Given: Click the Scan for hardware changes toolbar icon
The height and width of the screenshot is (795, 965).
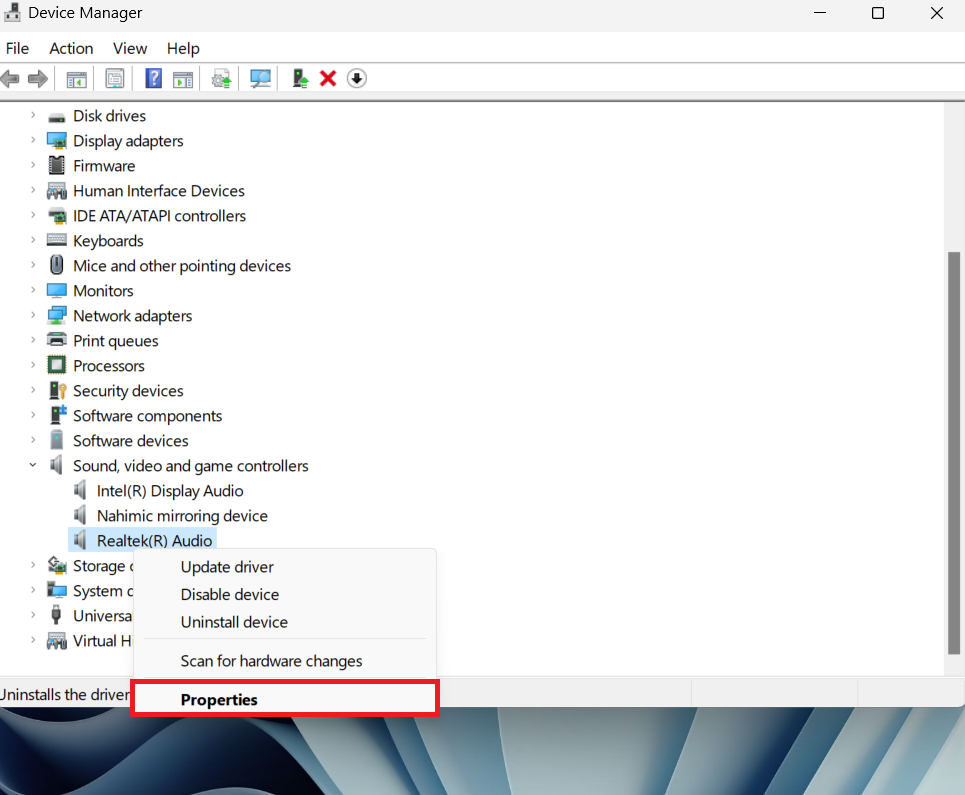Looking at the screenshot, I should click(x=260, y=78).
